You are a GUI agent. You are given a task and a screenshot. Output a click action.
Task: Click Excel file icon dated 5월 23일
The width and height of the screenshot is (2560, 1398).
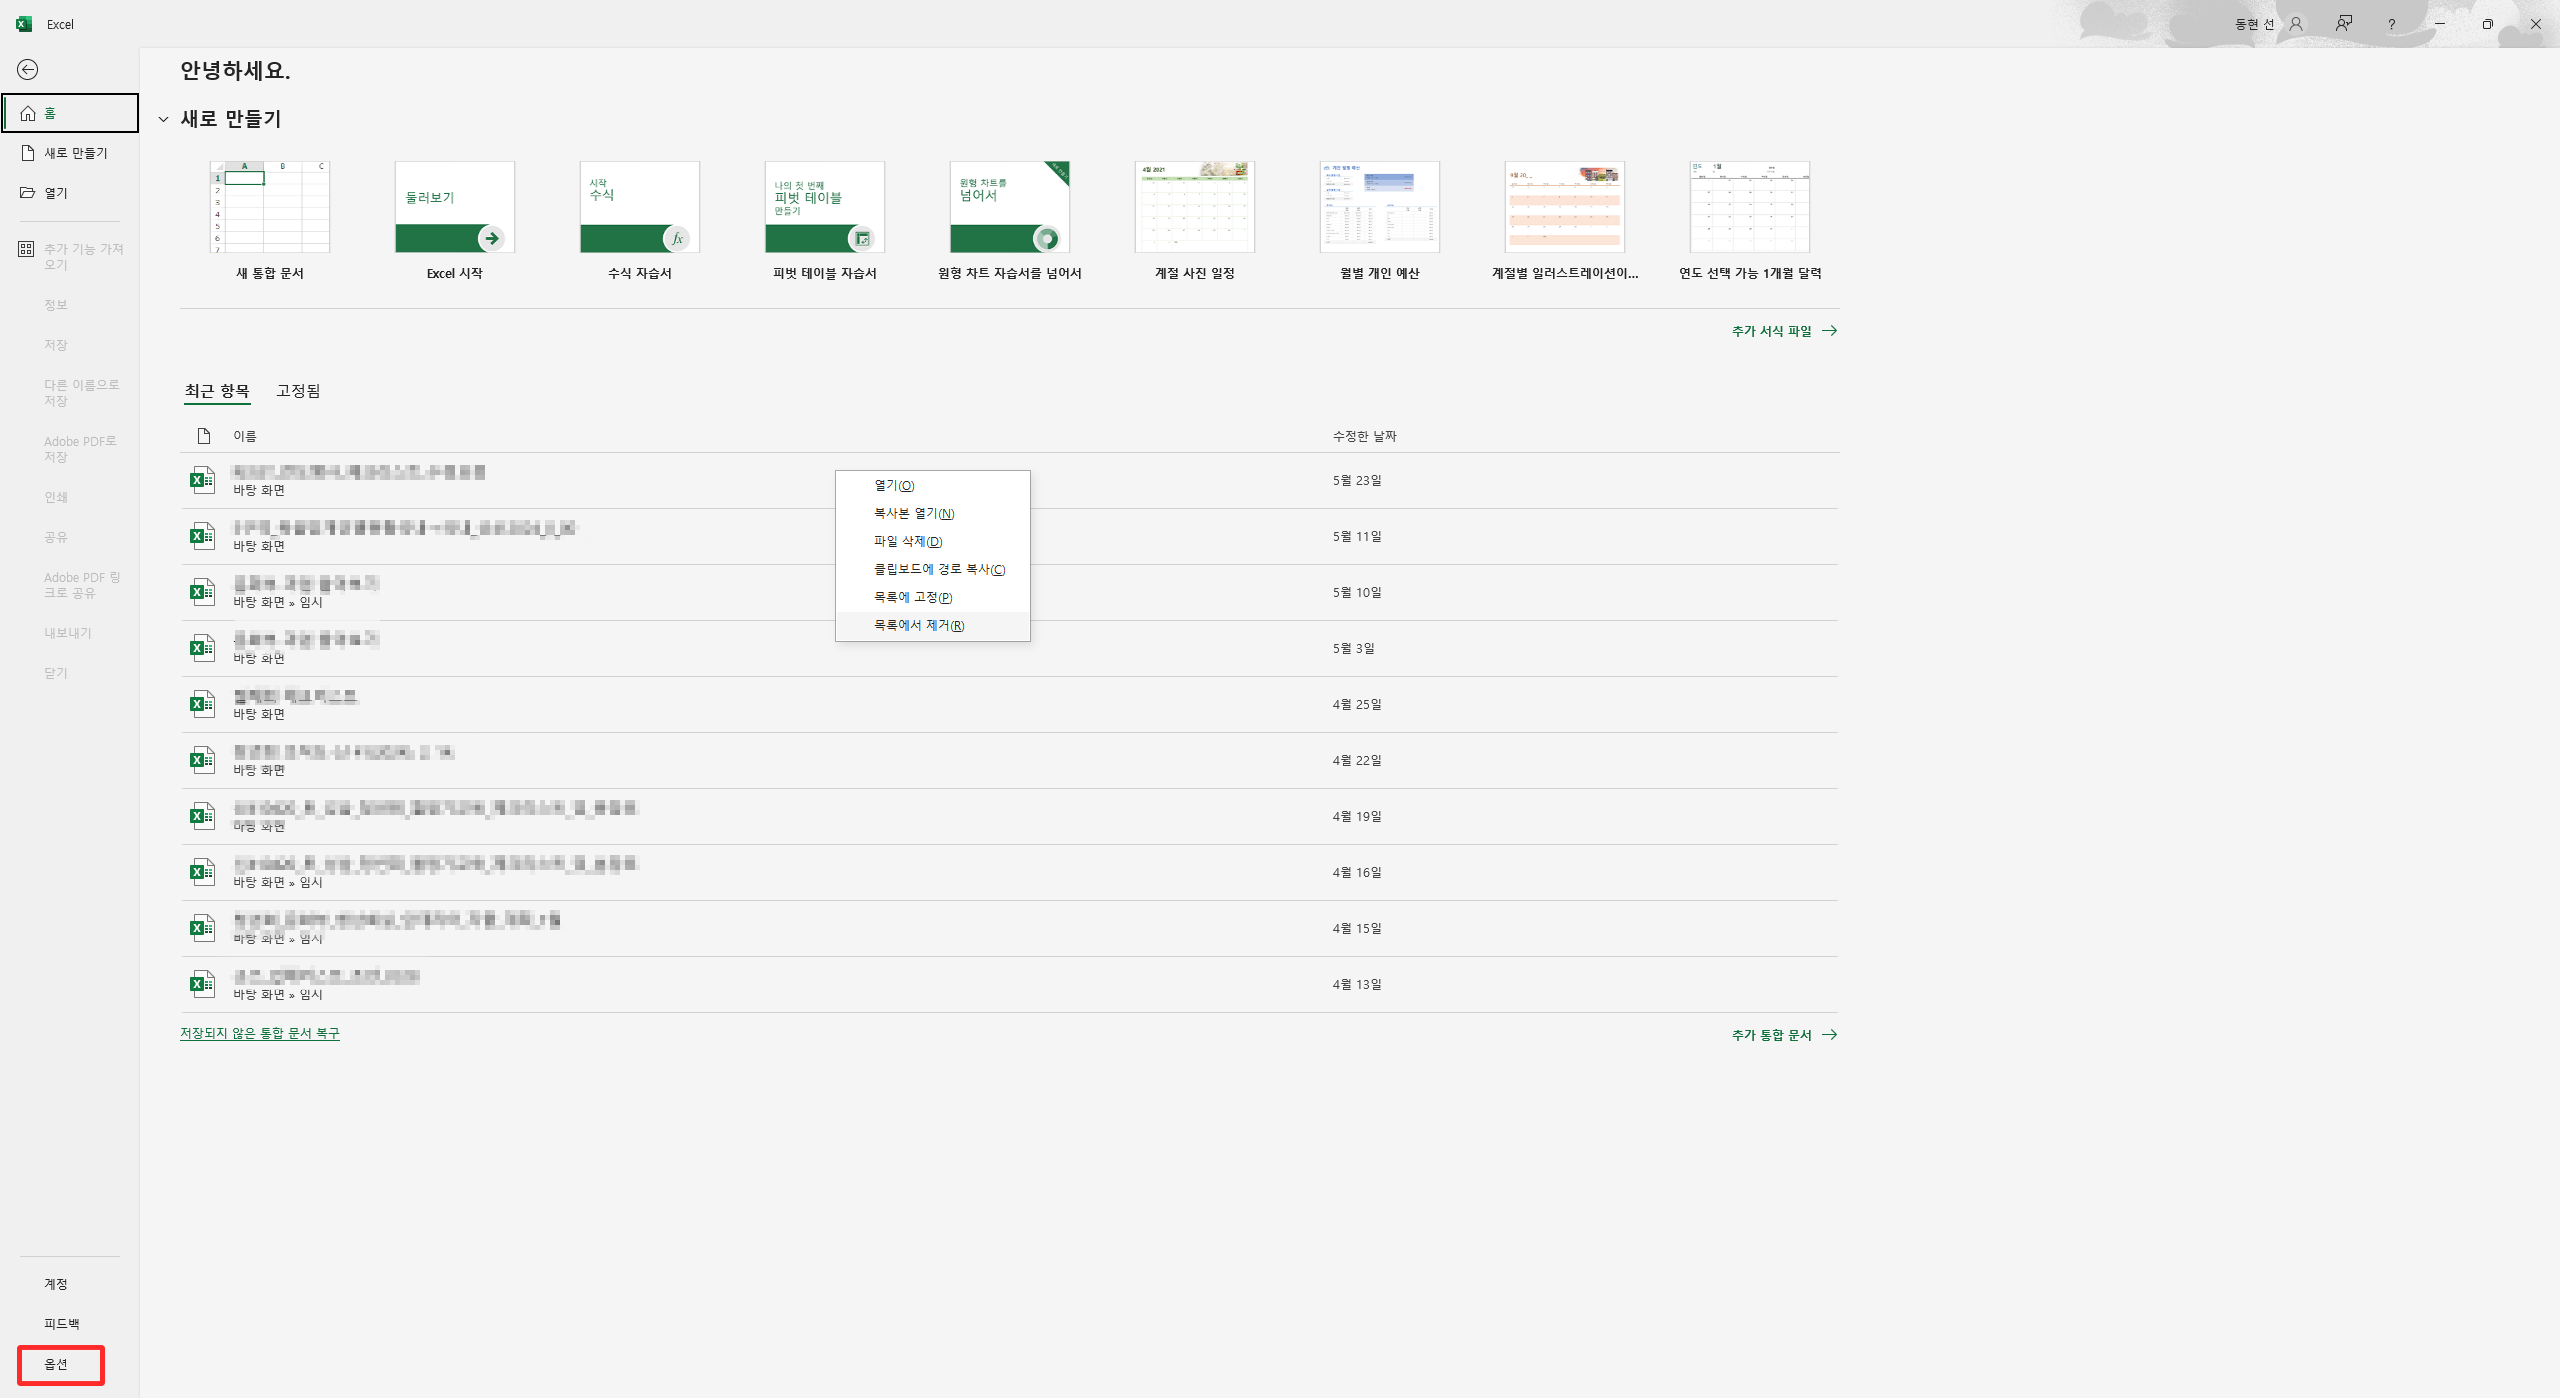(x=202, y=480)
